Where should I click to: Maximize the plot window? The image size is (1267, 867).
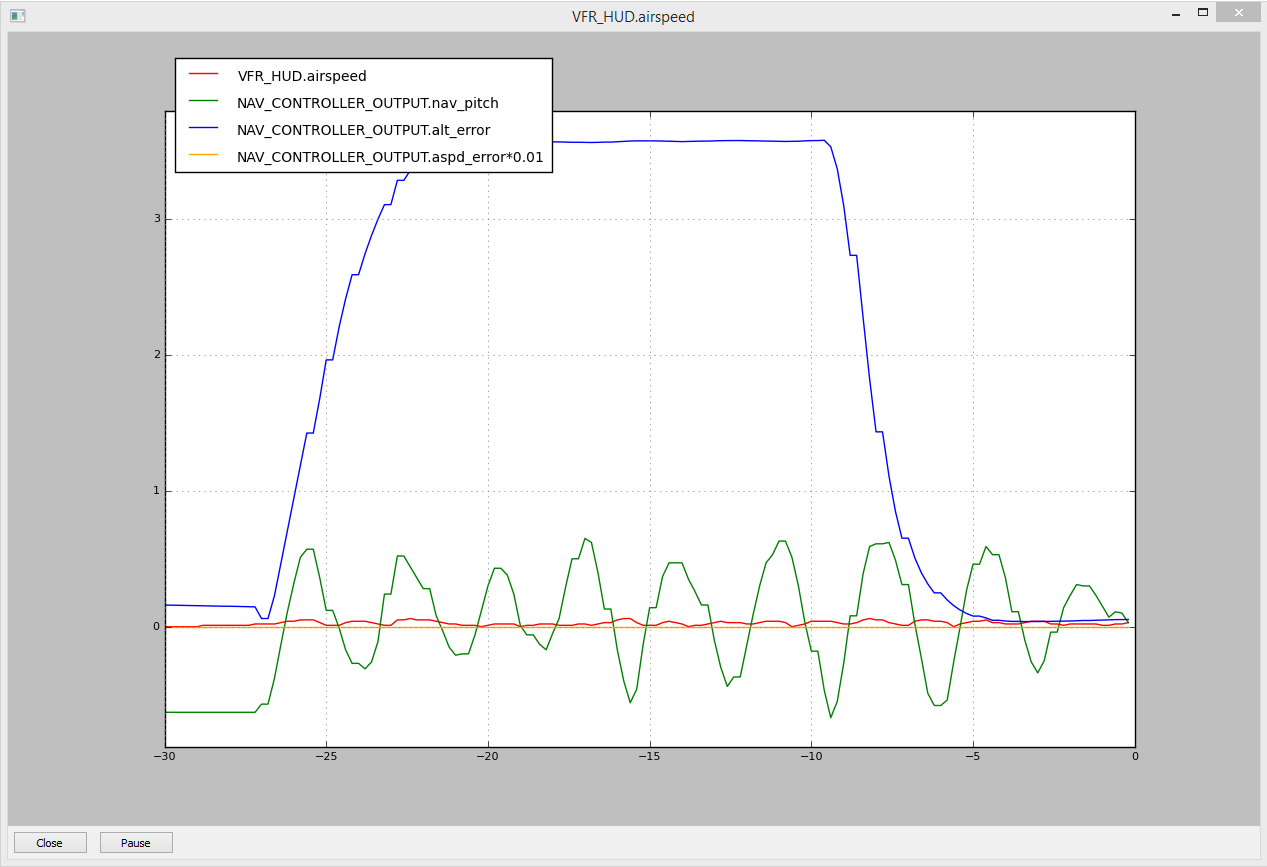tap(1203, 14)
